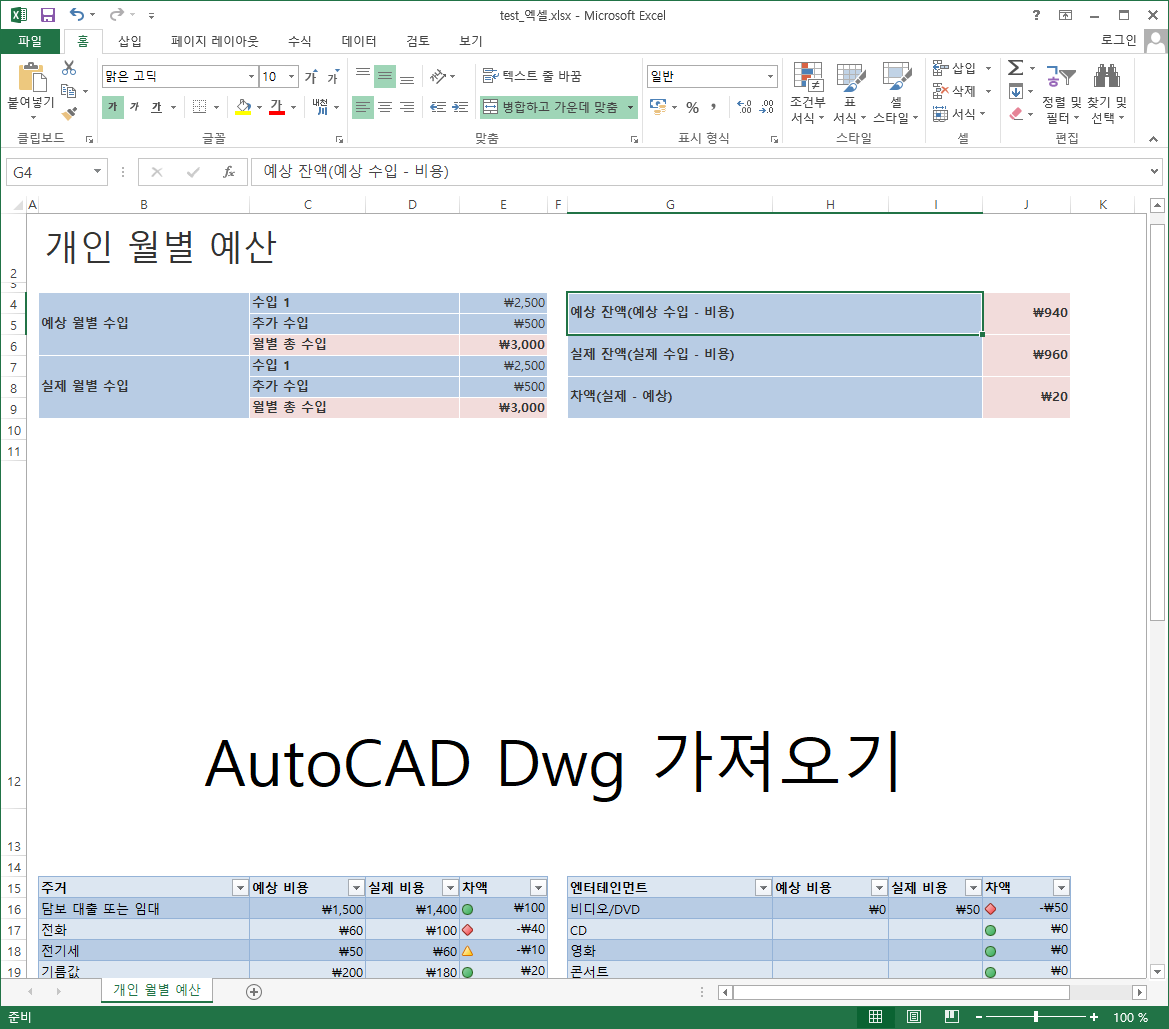Click the Cut scissors icon
The image size is (1169, 1029).
pos(69,69)
